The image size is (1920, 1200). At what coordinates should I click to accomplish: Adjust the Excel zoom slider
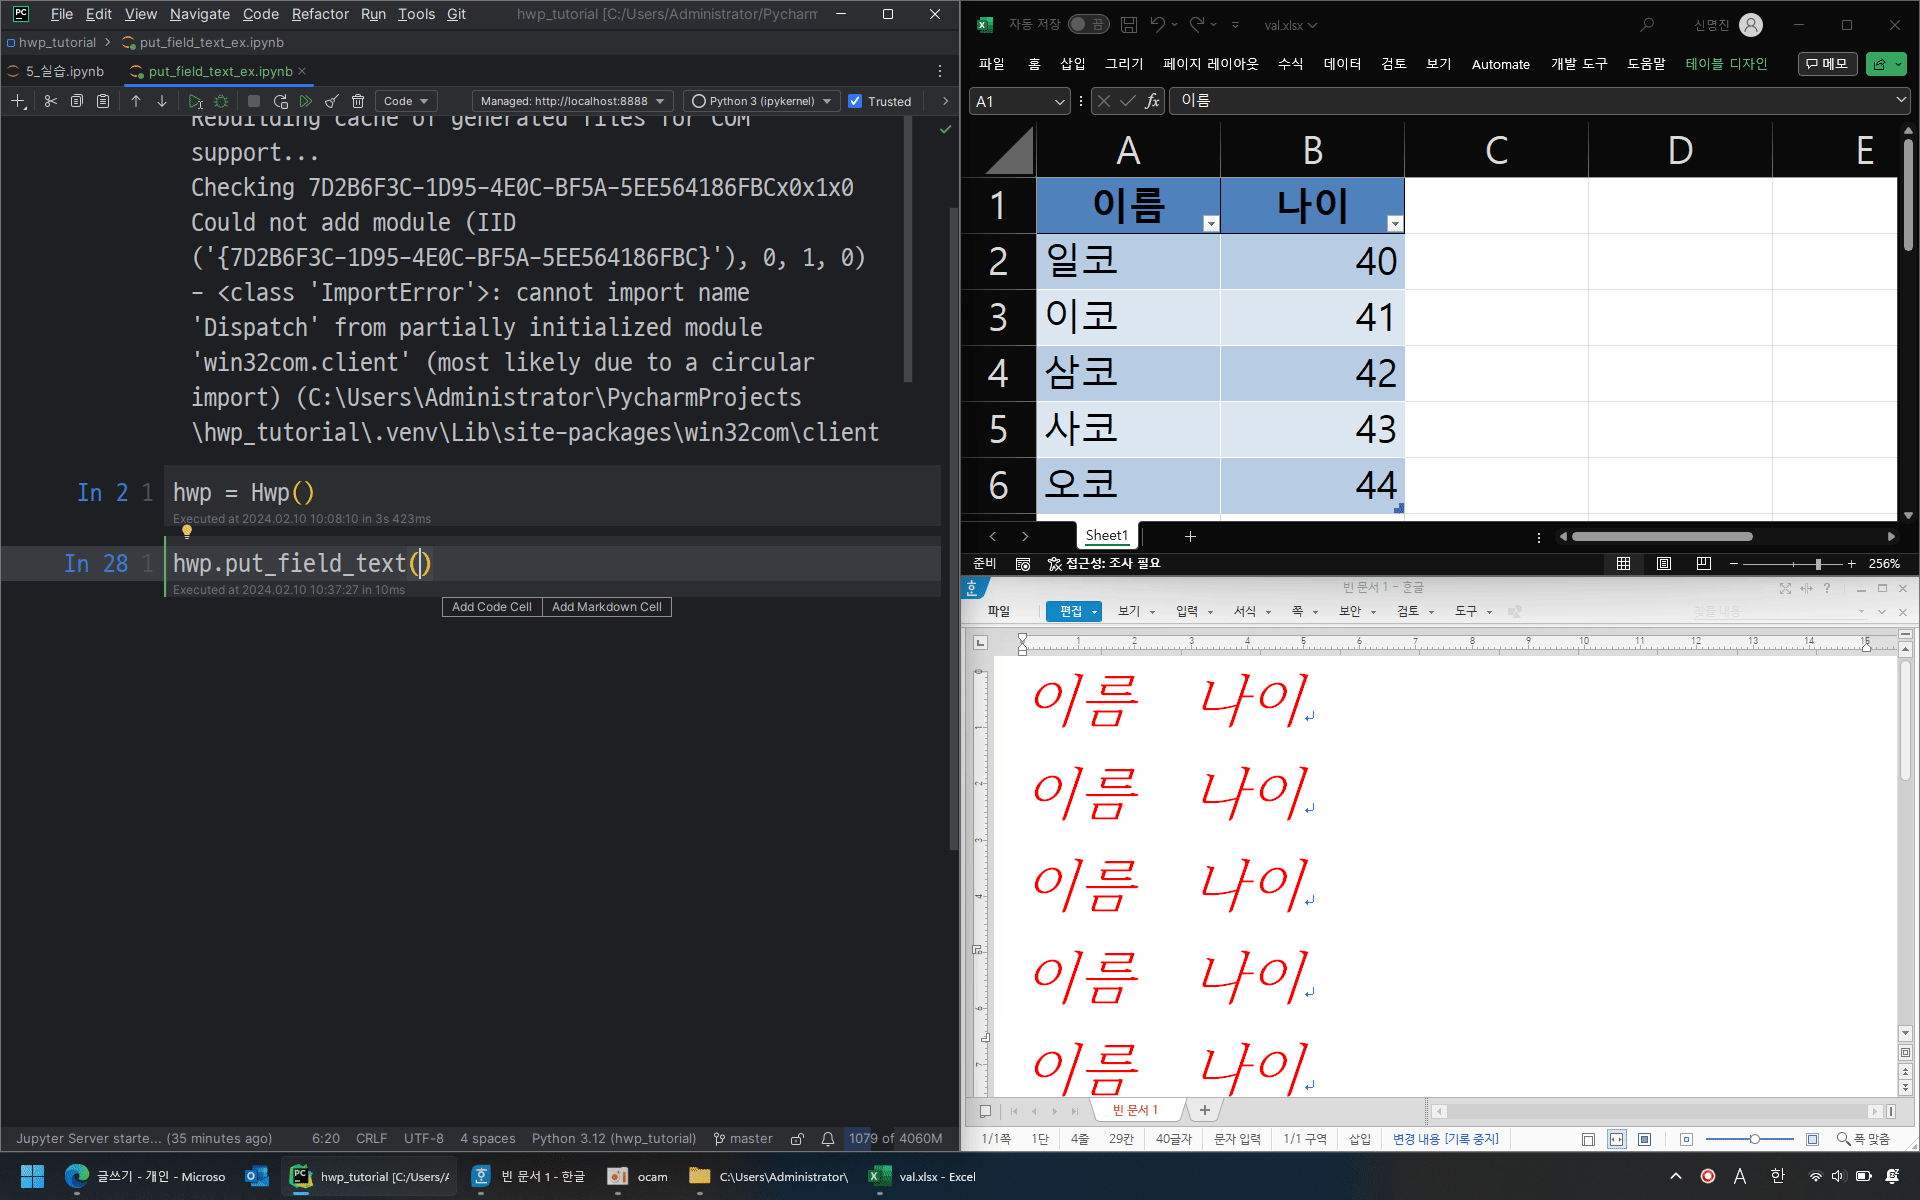(1817, 564)
